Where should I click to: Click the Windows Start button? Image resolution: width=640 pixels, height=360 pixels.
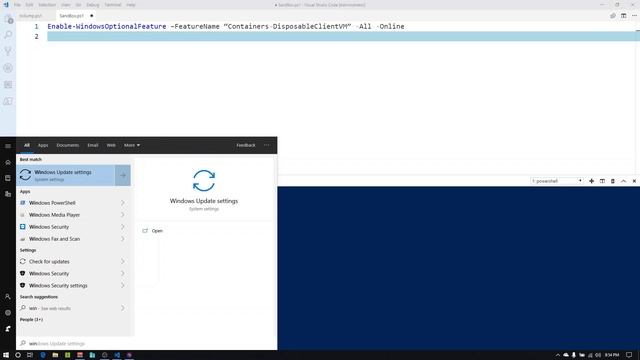coord(6,355)
